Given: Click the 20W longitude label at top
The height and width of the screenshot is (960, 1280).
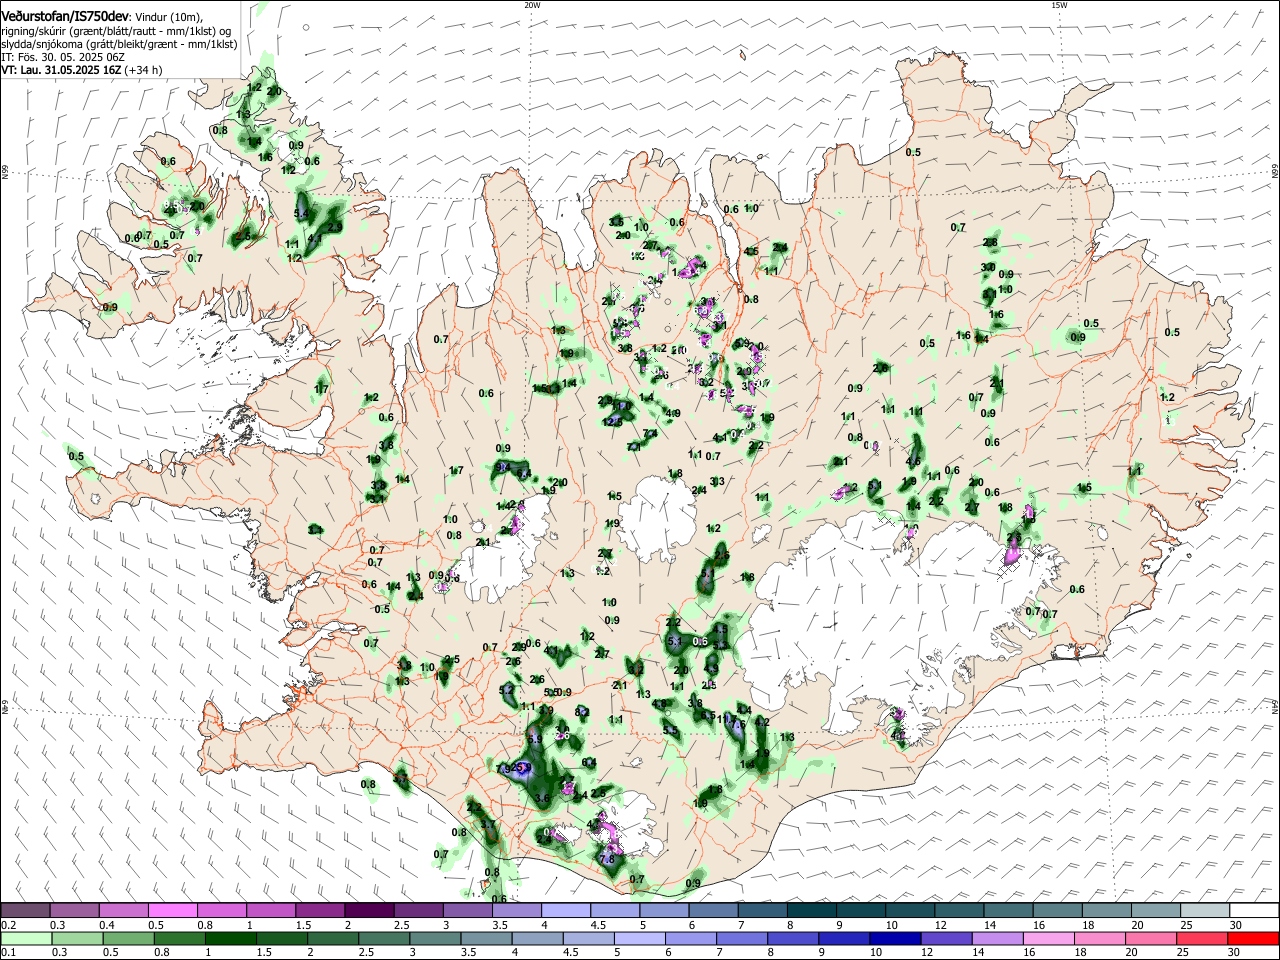Looking at the screenshot, I should click(x=532, y=5).
